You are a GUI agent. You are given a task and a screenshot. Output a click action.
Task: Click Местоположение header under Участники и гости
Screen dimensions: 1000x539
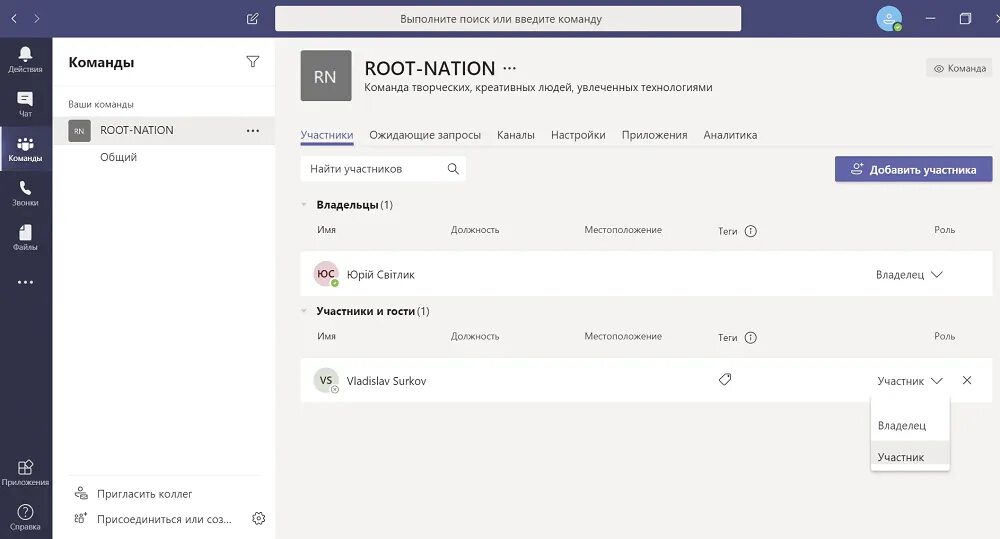click(x=623, y=336)
